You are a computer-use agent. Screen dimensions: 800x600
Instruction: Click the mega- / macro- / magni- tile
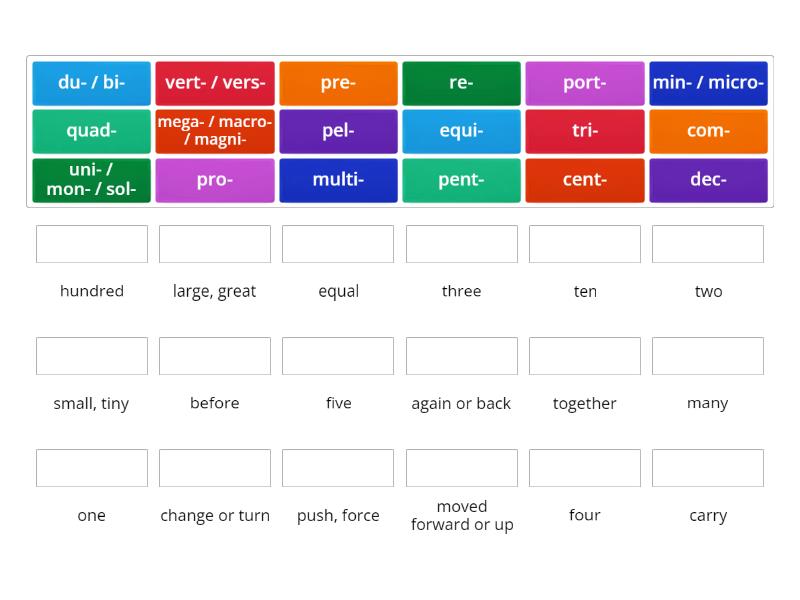pos(214,131)
